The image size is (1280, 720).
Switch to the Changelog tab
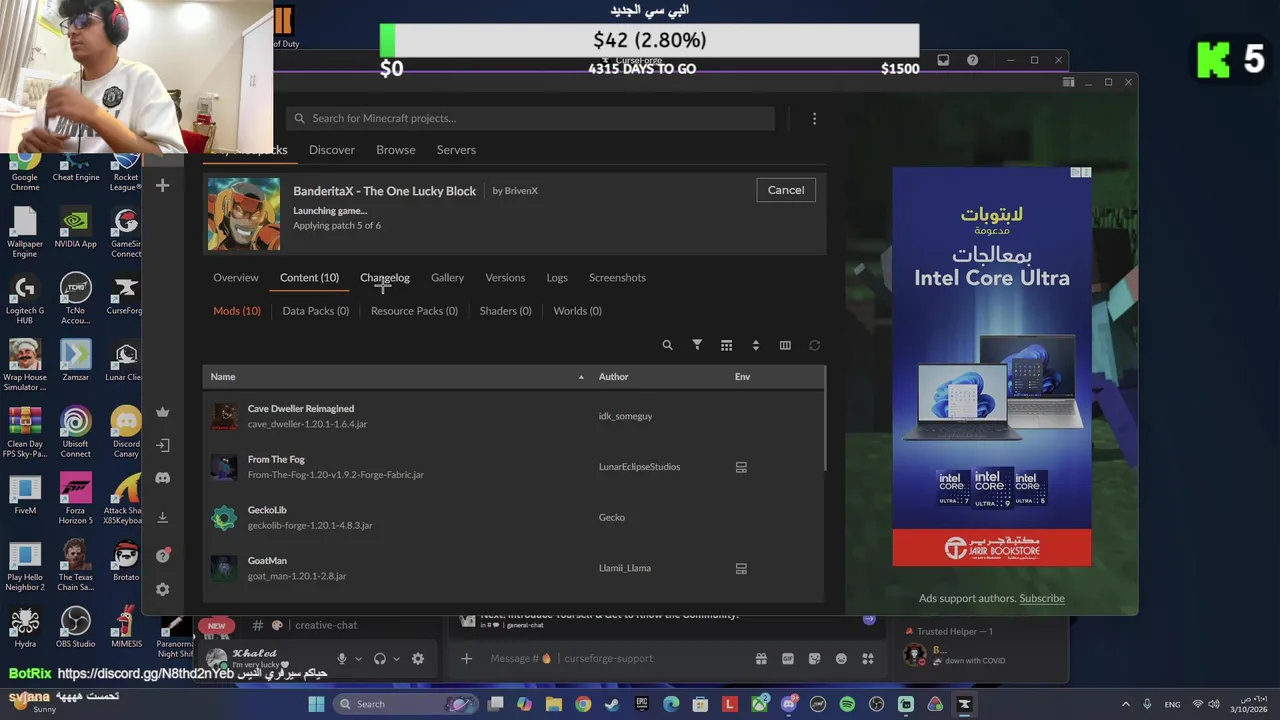tap(385, 278)
